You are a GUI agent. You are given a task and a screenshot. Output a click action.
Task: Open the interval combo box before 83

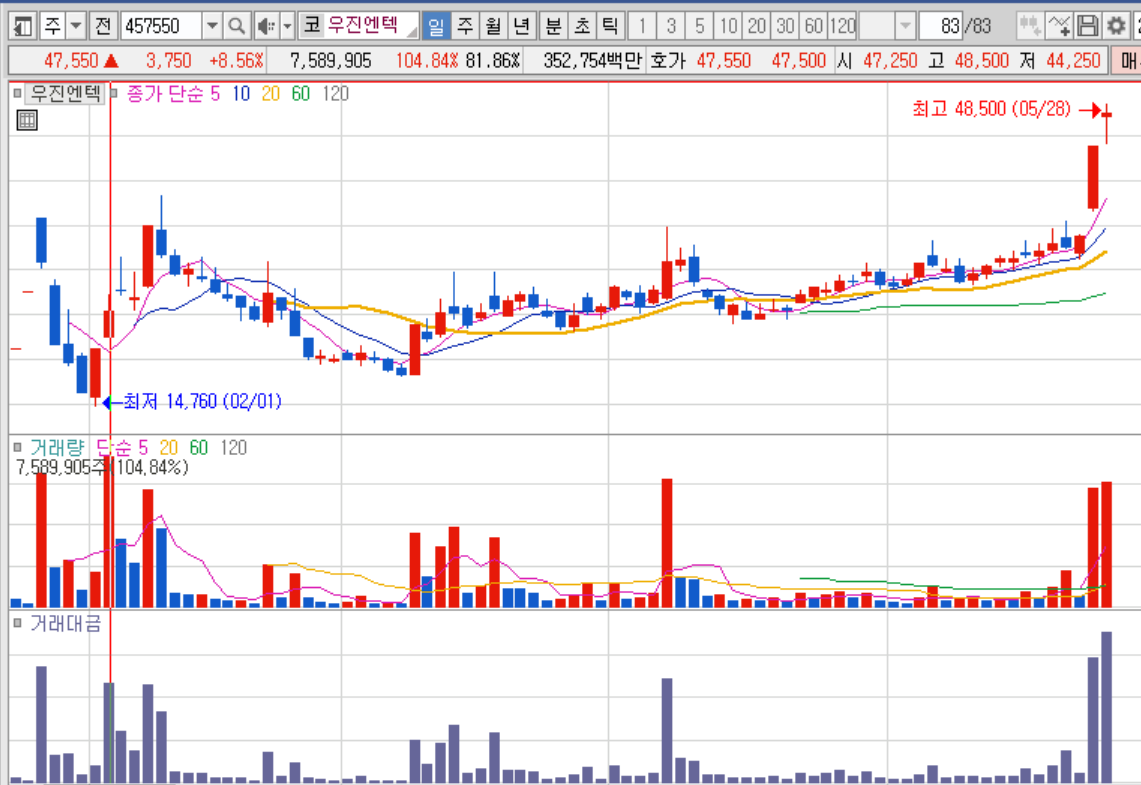[886, 27]
